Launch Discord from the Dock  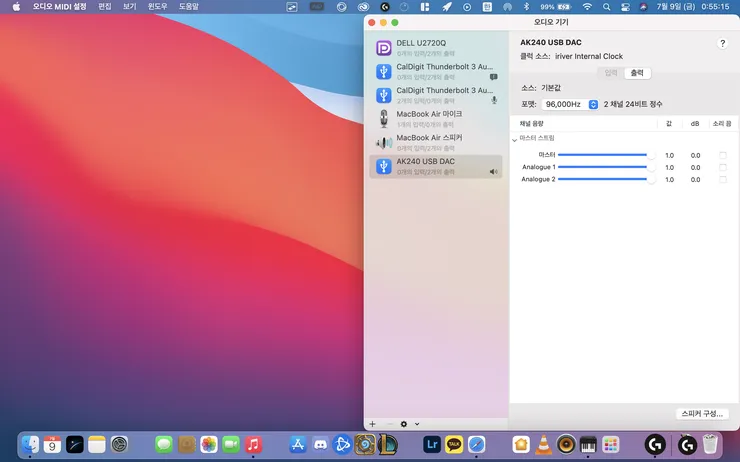(320, 444)
